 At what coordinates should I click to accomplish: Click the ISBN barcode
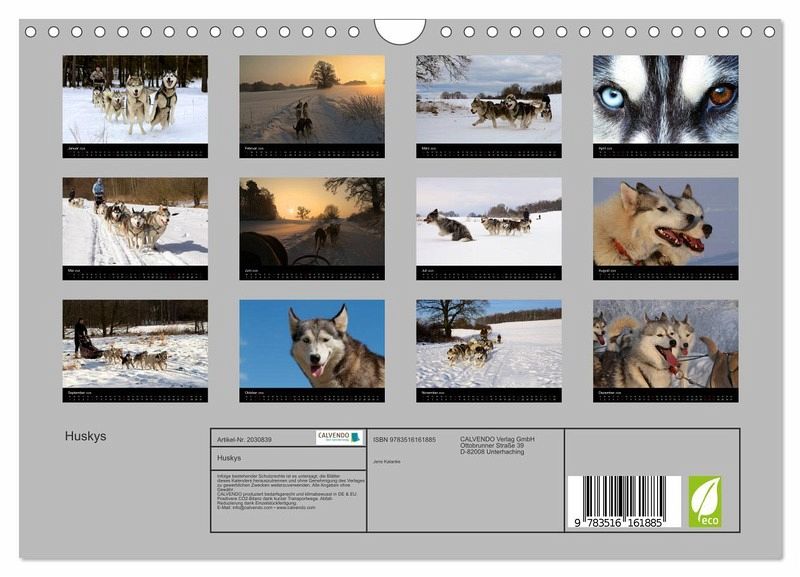pos(624,502)
